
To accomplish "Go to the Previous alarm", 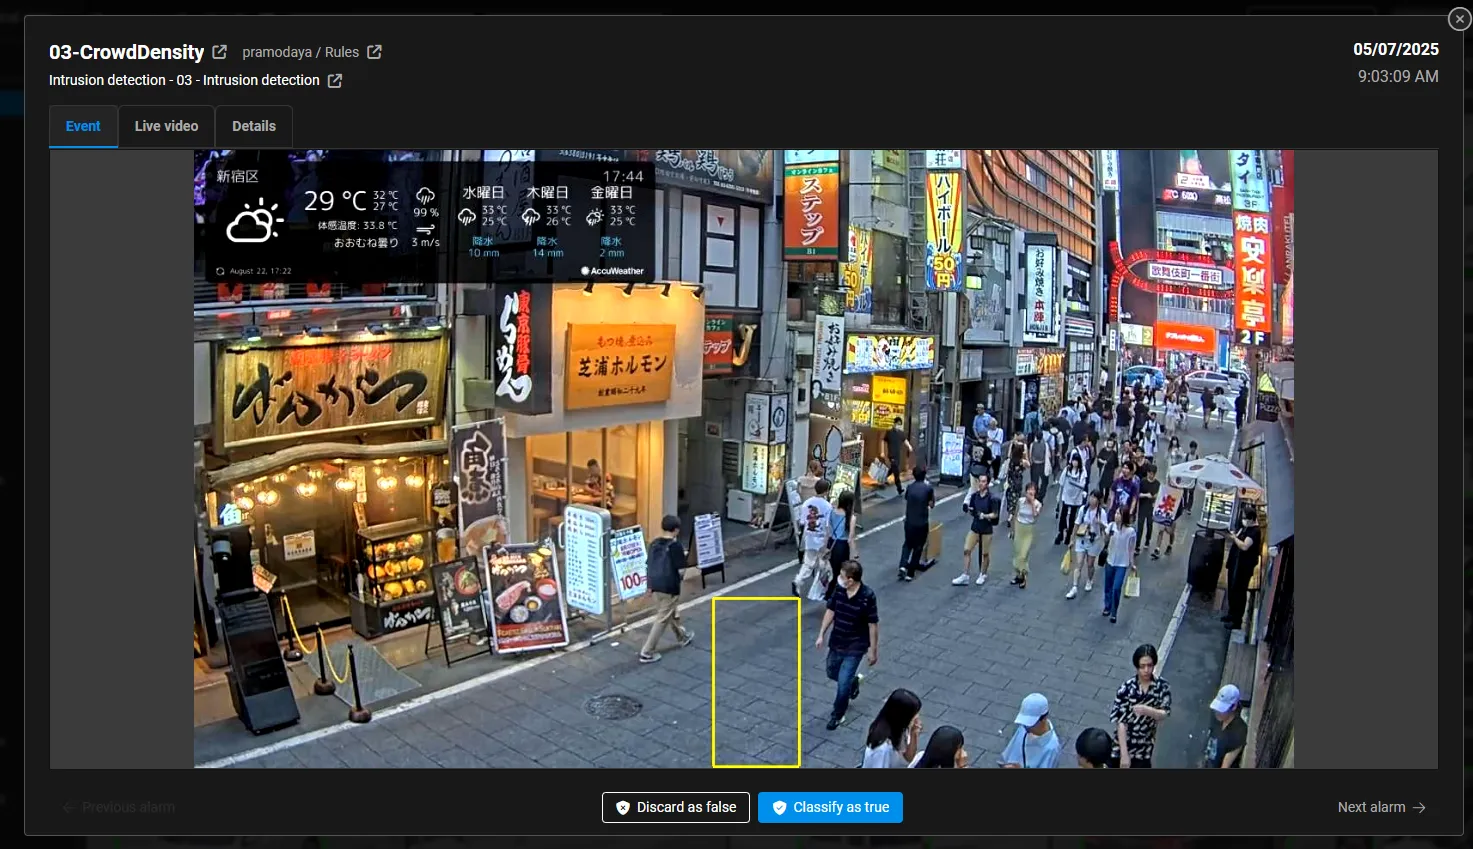I will pyautogui.click(x=118, y=807).
